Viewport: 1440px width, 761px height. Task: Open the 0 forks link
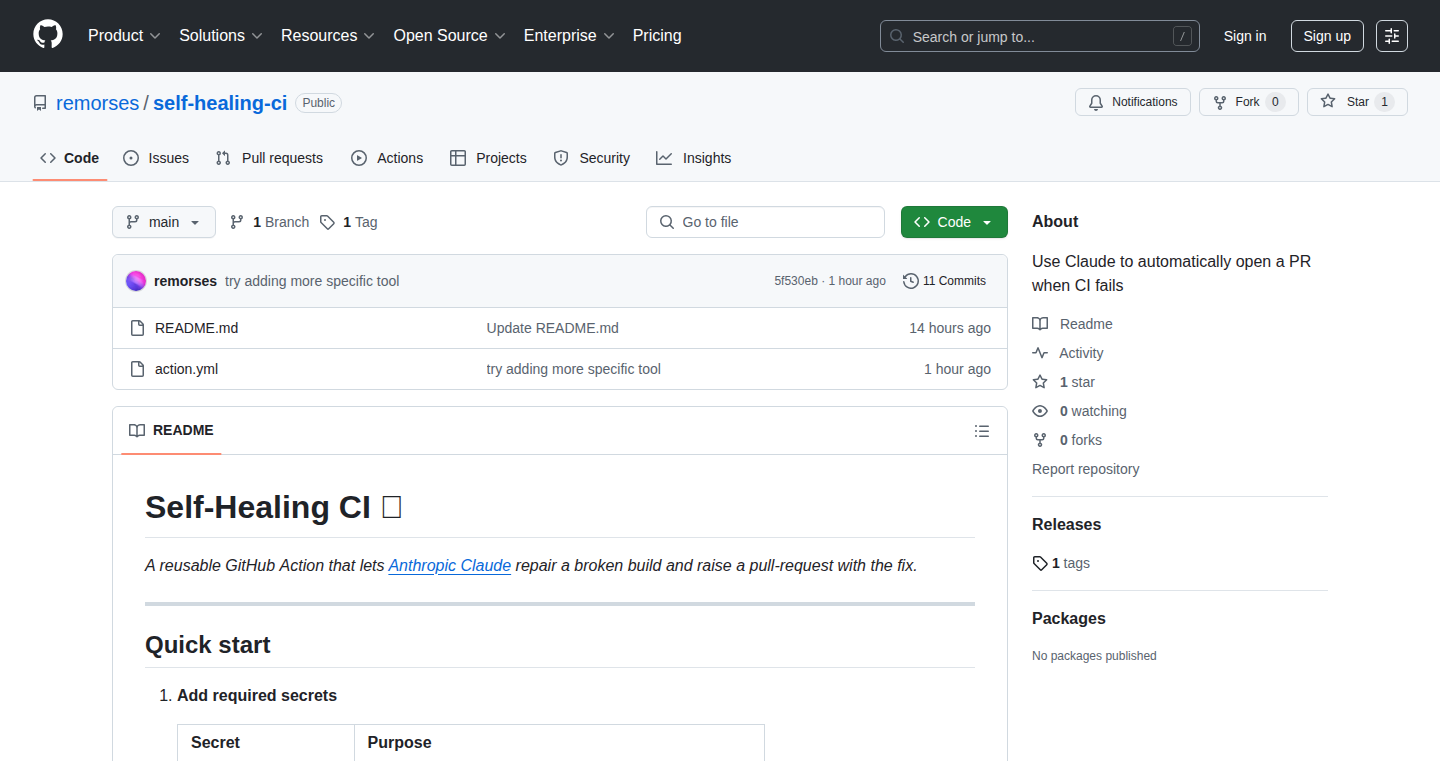tap(1067, 440)
